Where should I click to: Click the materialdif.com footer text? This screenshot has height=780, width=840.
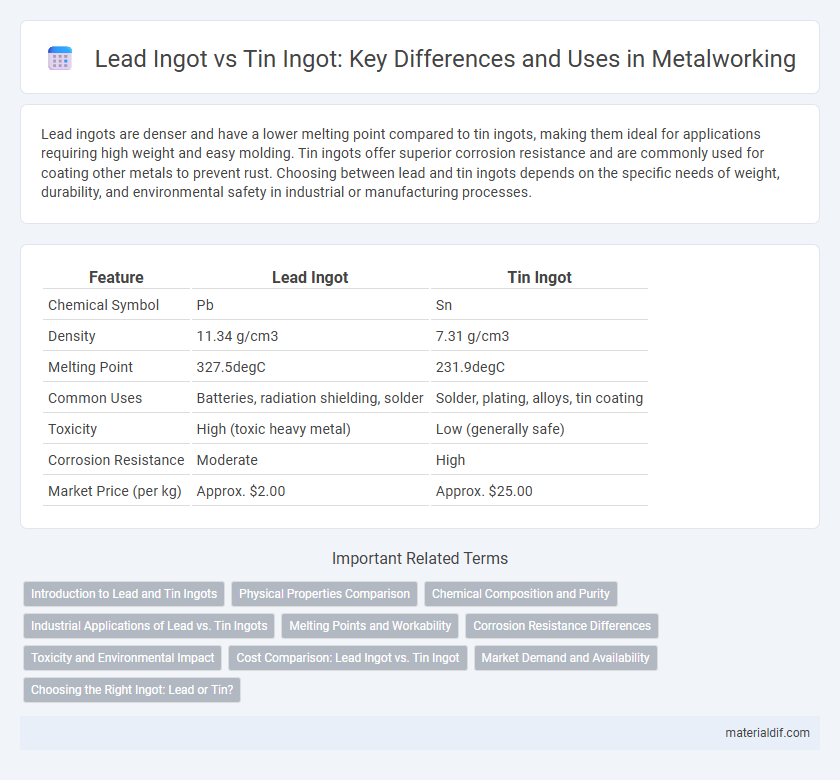pos(767,733)
